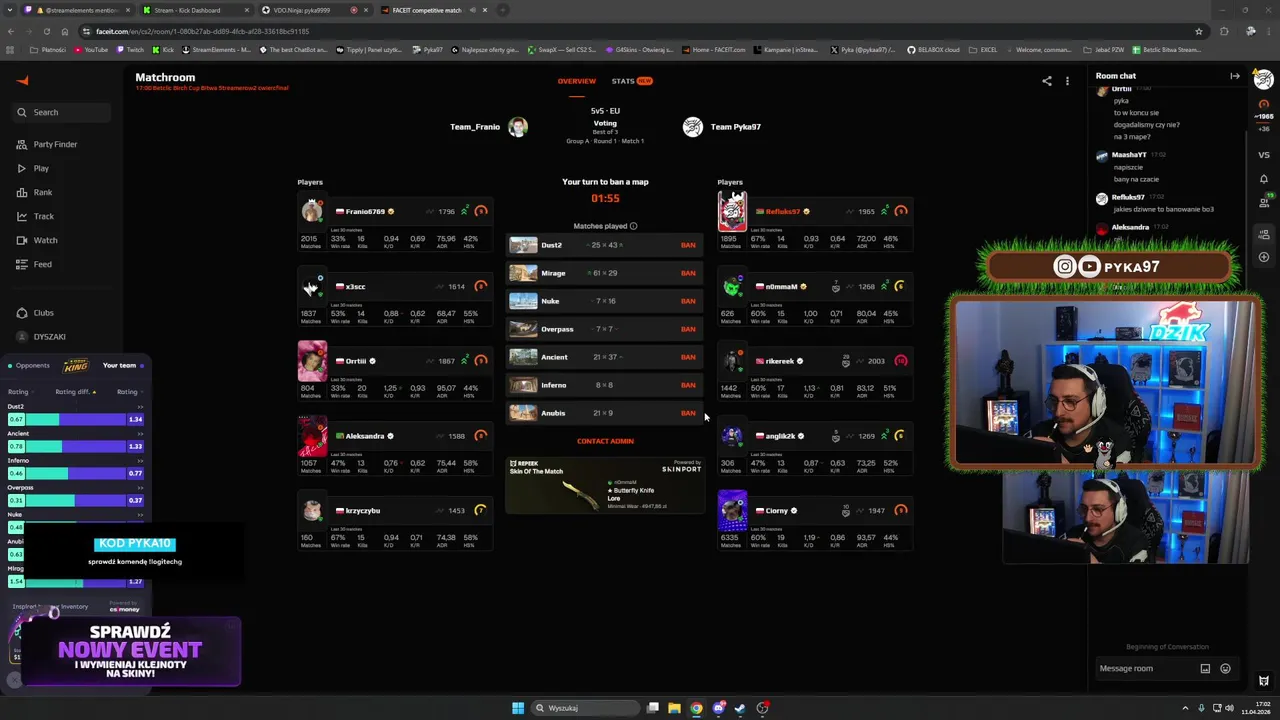Screen dimensions: 1280x720
Task: Open the YouTube bookmark
Action: (91, 49)
